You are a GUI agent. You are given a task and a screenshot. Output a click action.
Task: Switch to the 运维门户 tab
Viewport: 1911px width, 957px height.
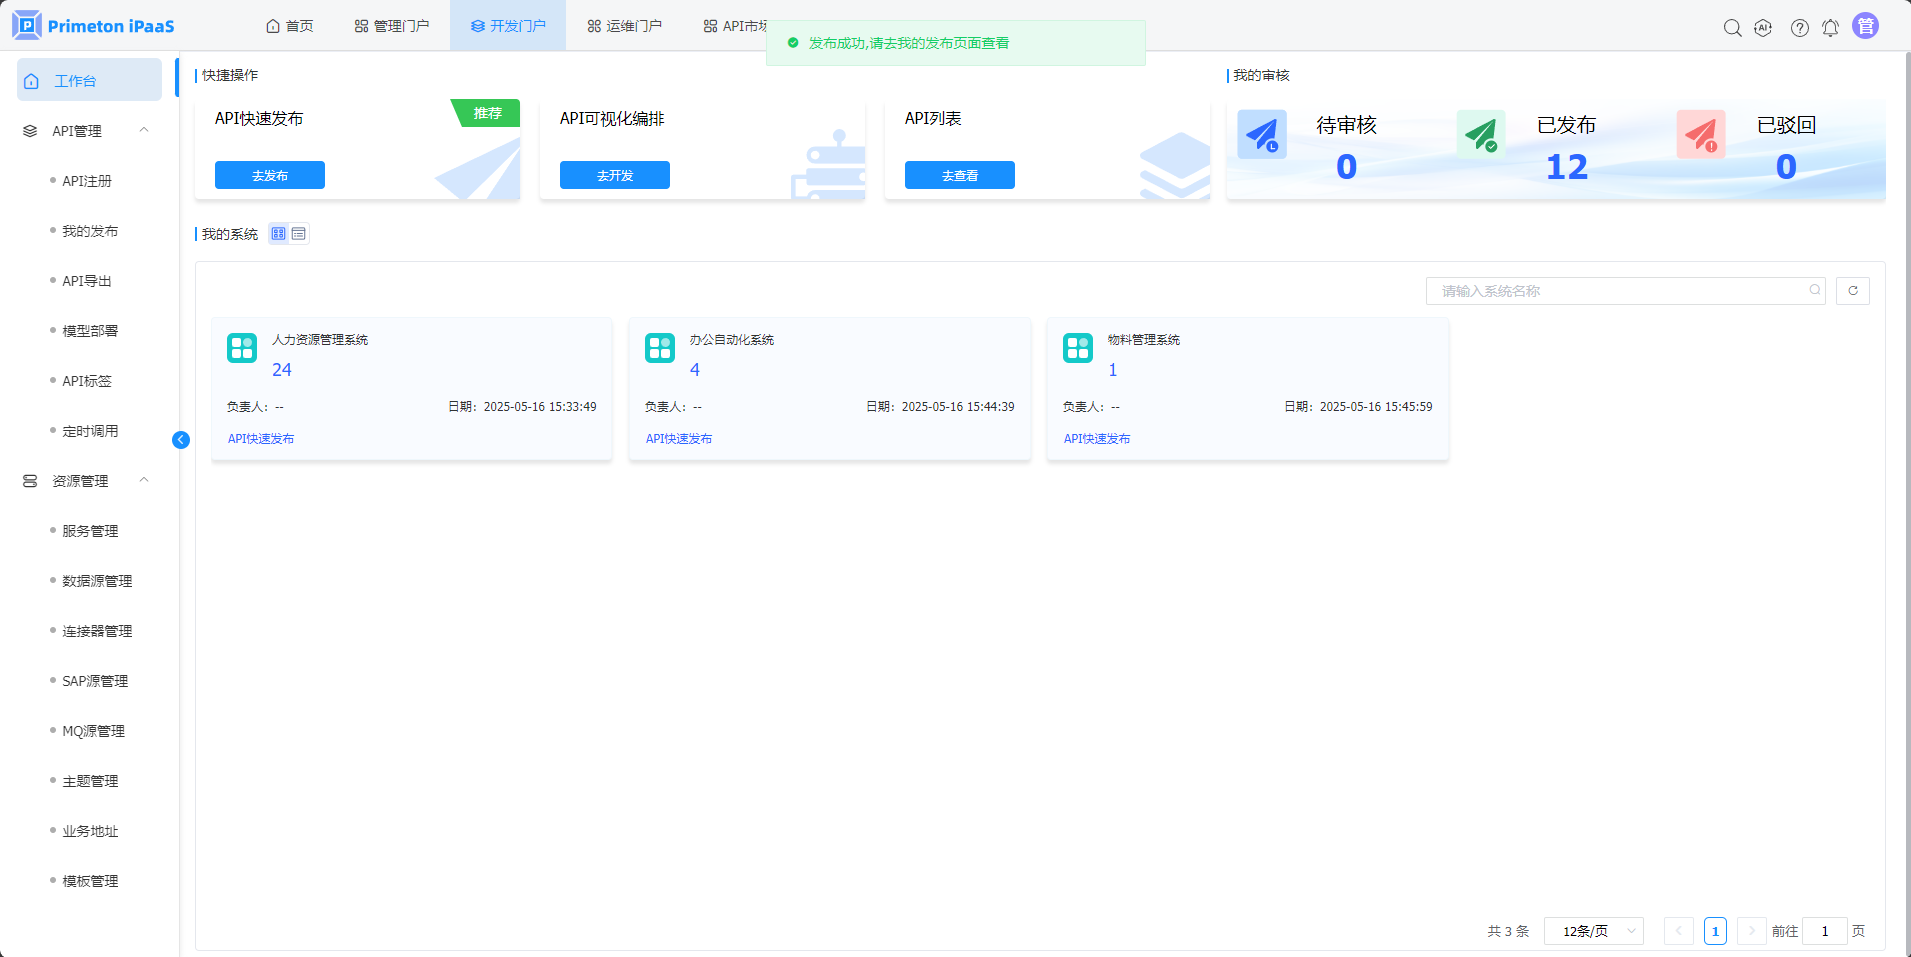pos(624,26)
